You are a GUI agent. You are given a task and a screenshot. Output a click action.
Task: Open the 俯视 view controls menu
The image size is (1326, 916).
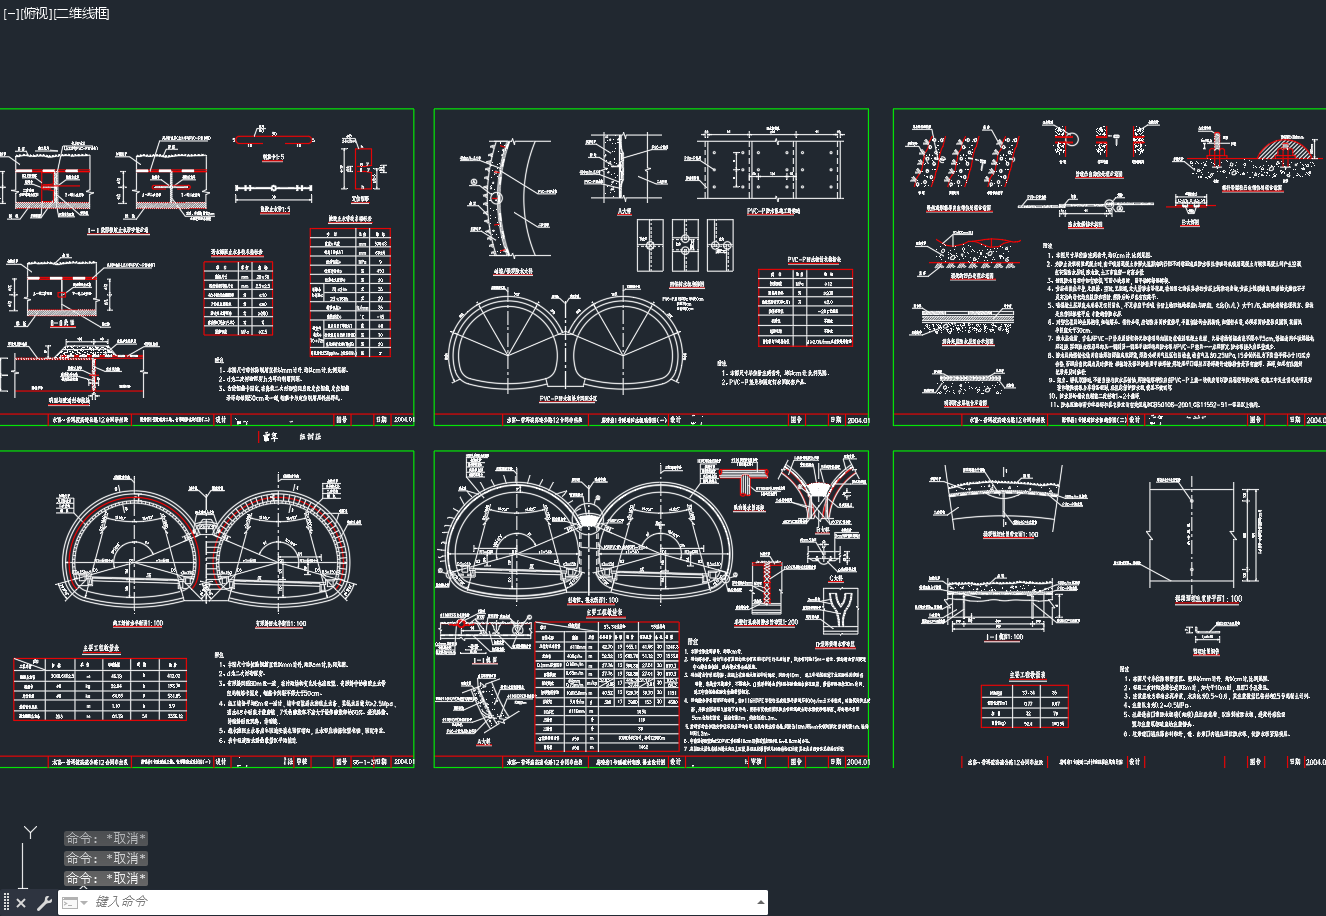coord(35,13)
